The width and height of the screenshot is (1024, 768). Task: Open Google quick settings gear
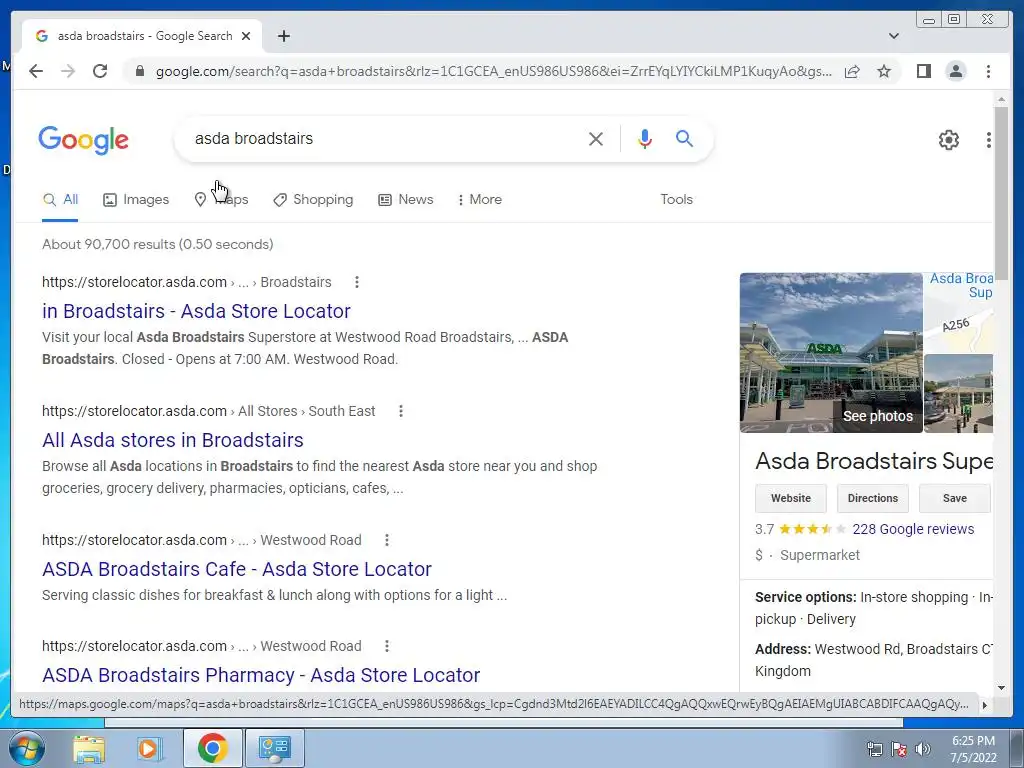pos(948,140)
